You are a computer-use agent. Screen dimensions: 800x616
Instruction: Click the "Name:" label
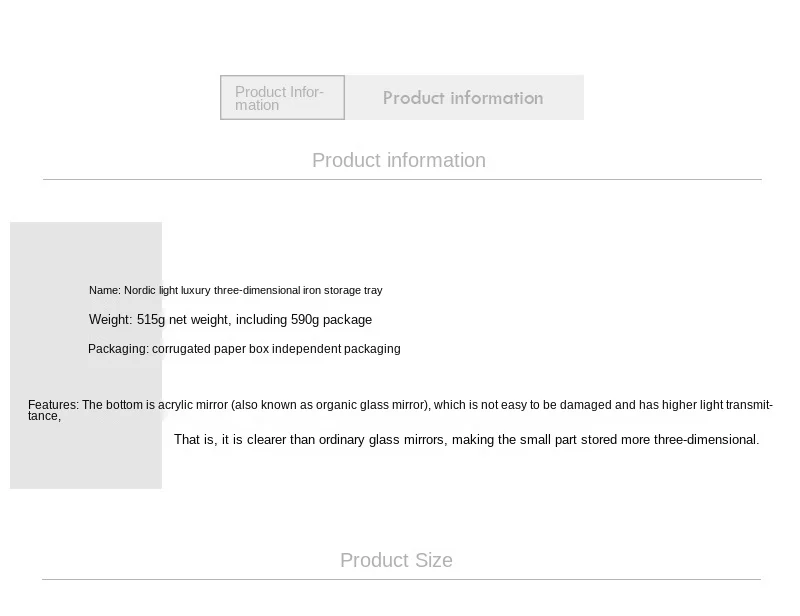pyautogui.click(x=104, y=291)
